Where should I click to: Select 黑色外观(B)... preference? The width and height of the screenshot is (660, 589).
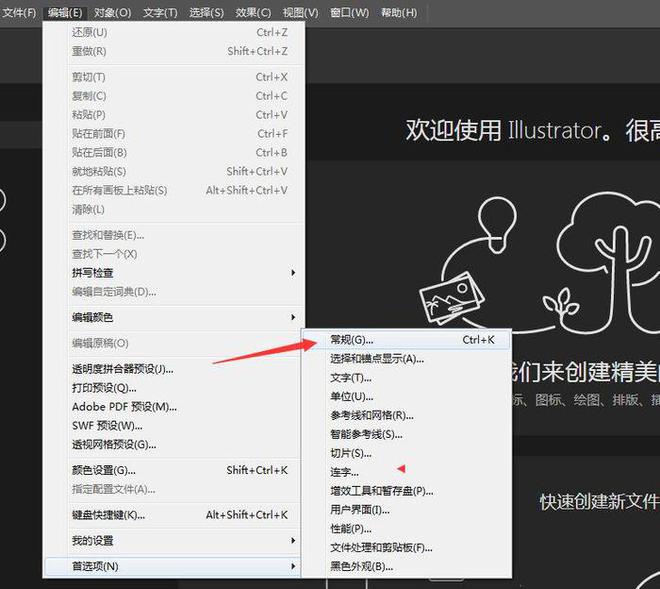click(407, 567)
